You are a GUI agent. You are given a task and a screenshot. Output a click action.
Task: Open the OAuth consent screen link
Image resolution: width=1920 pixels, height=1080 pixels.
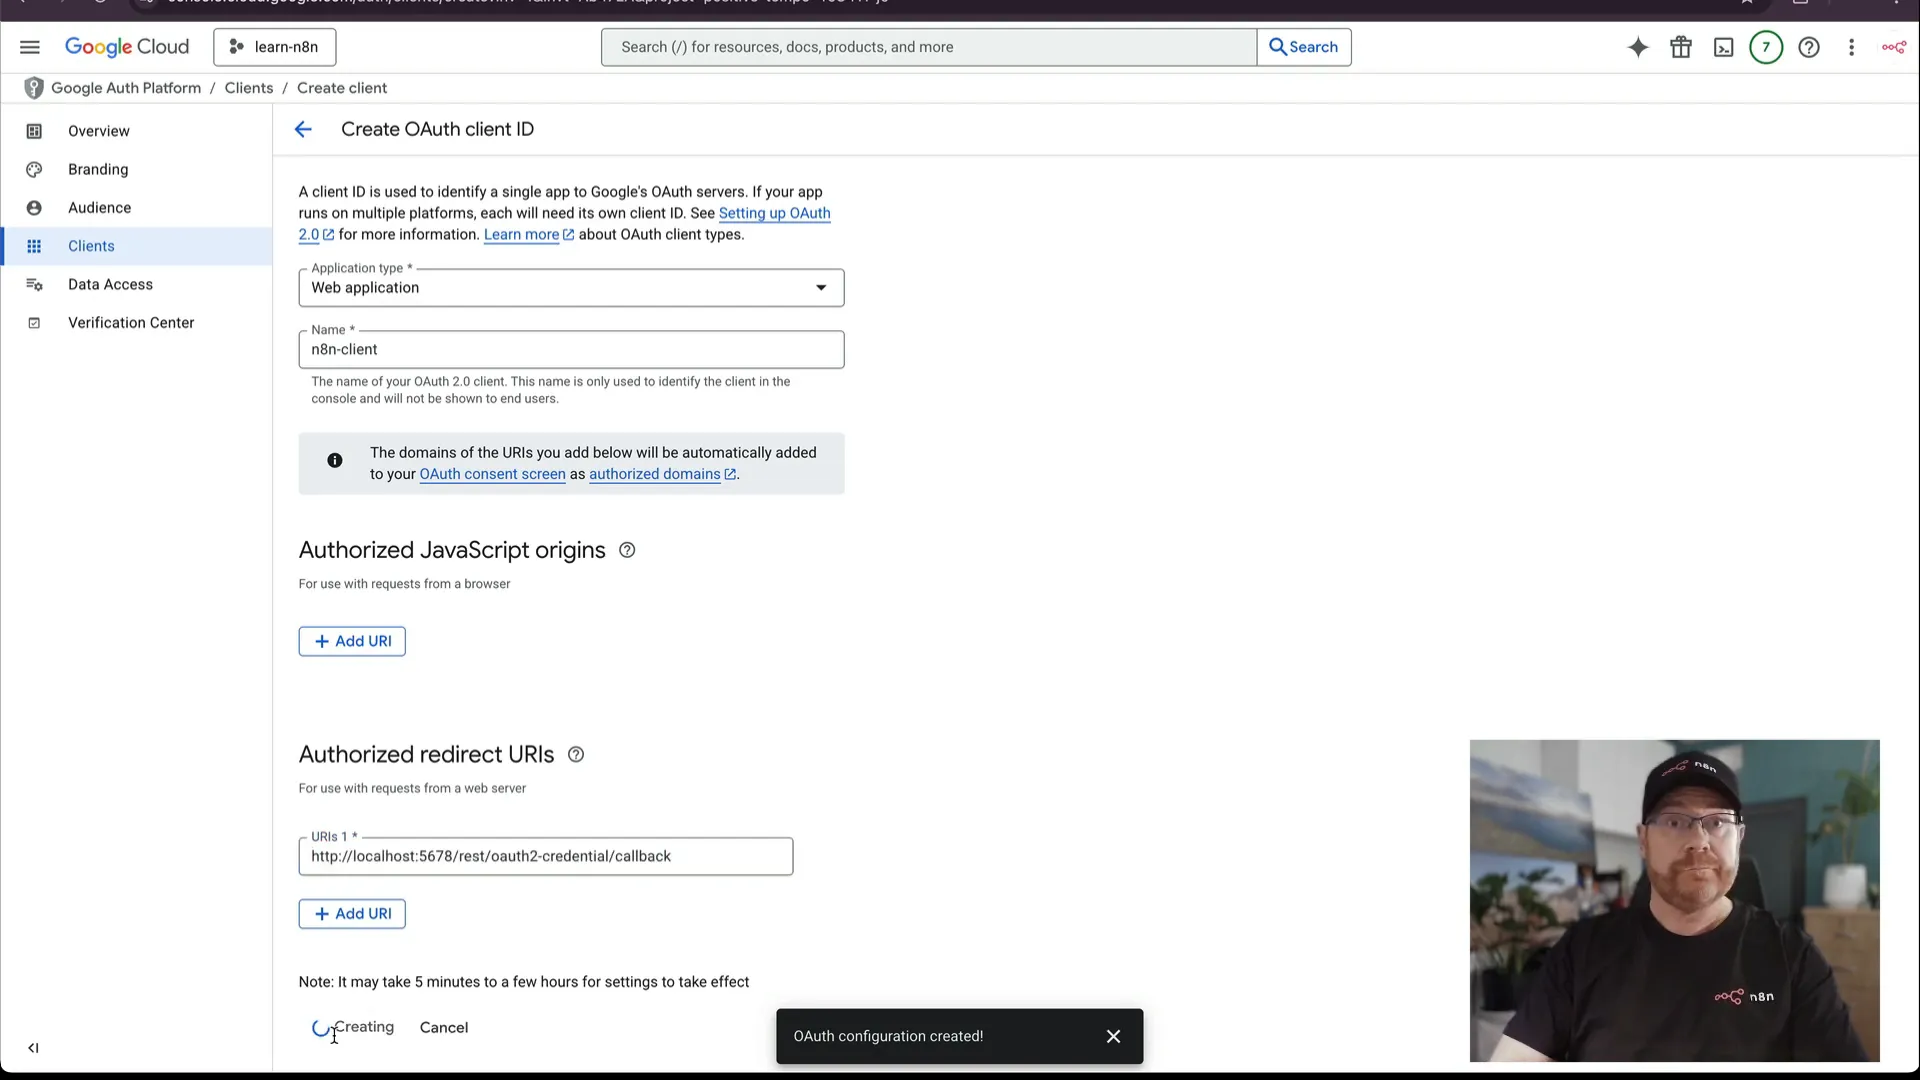pyautogui.click(x=493, y=474)
